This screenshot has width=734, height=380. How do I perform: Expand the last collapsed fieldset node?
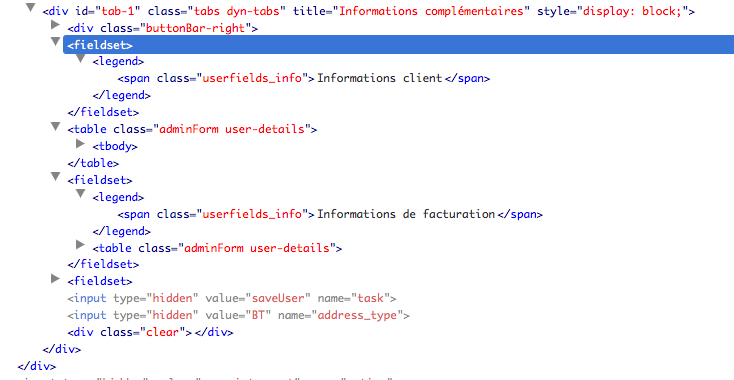pos(56,279)
